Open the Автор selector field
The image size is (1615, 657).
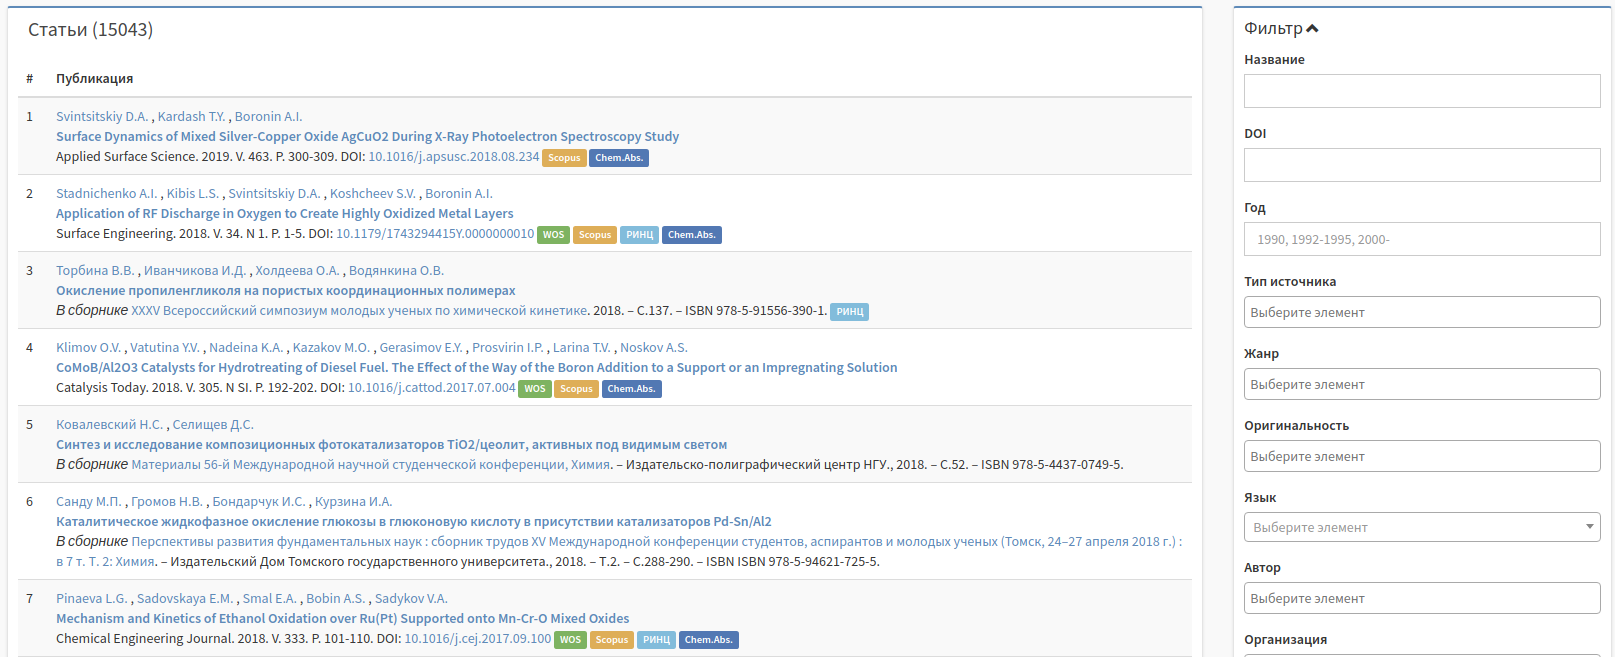[x=1421, y=598]
